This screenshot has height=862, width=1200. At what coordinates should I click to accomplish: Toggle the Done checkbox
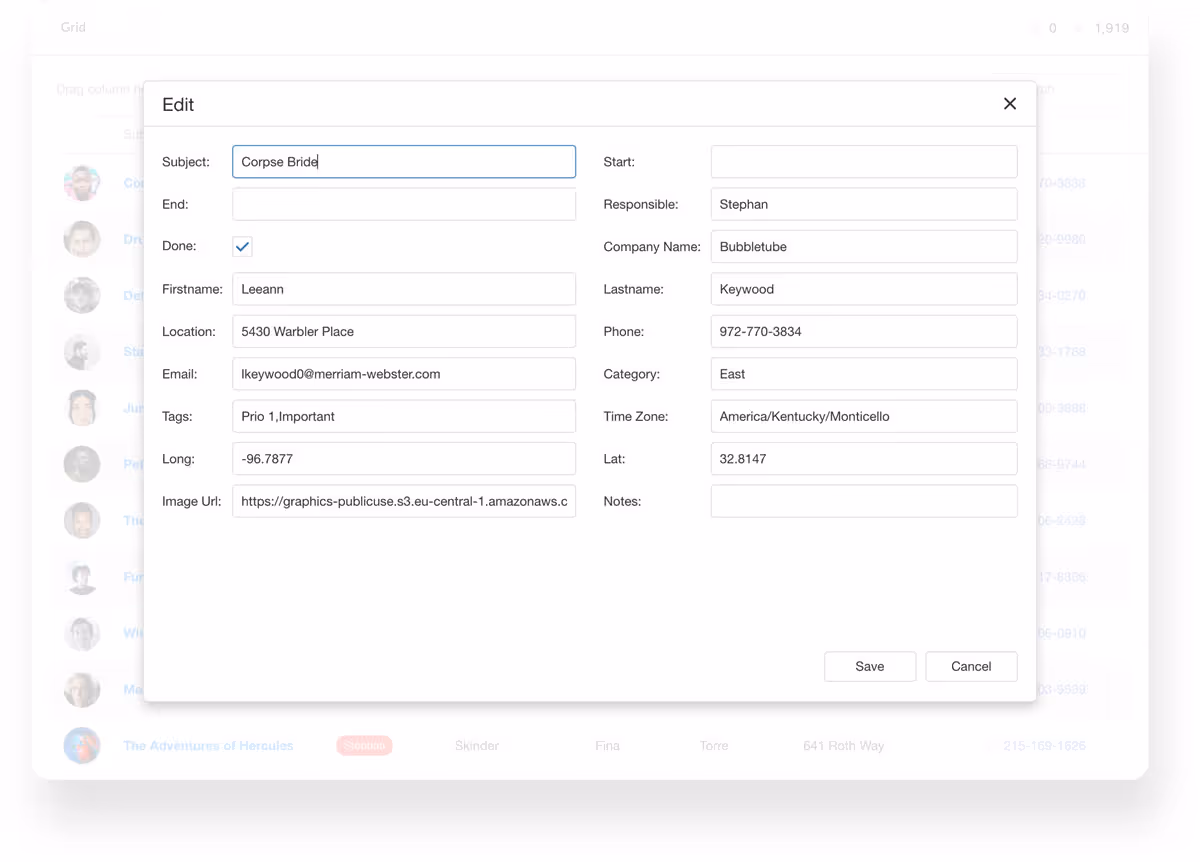pyautogui.click(x=242, y=246)
